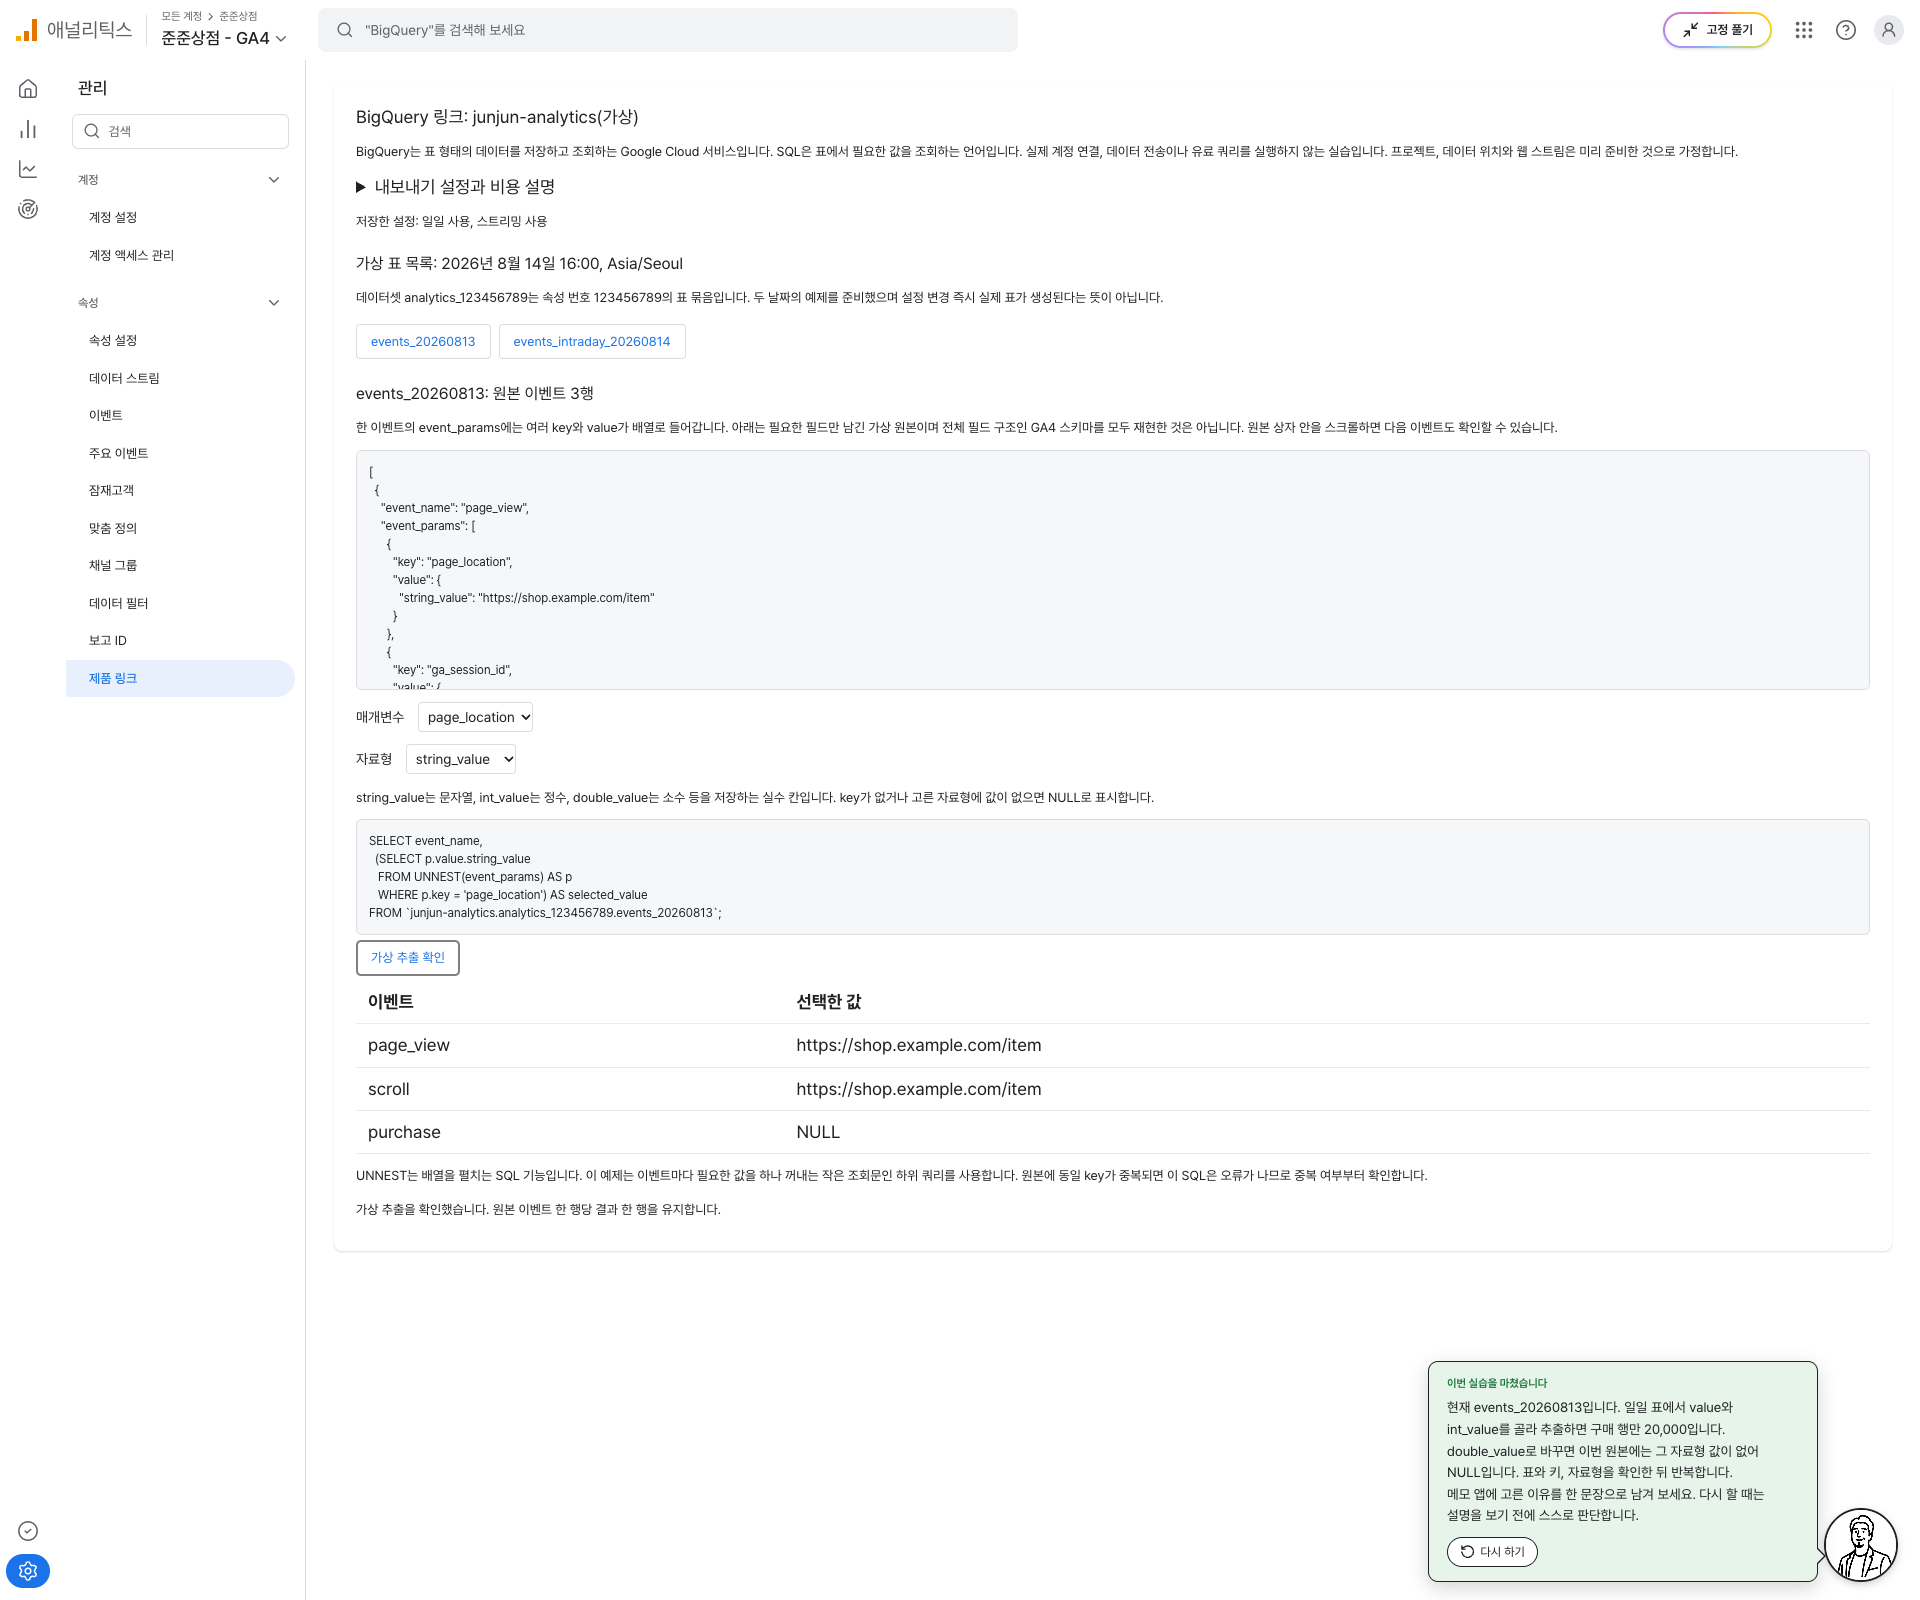Open 제품 링크 in the admin menu

[x=180, y=678]
